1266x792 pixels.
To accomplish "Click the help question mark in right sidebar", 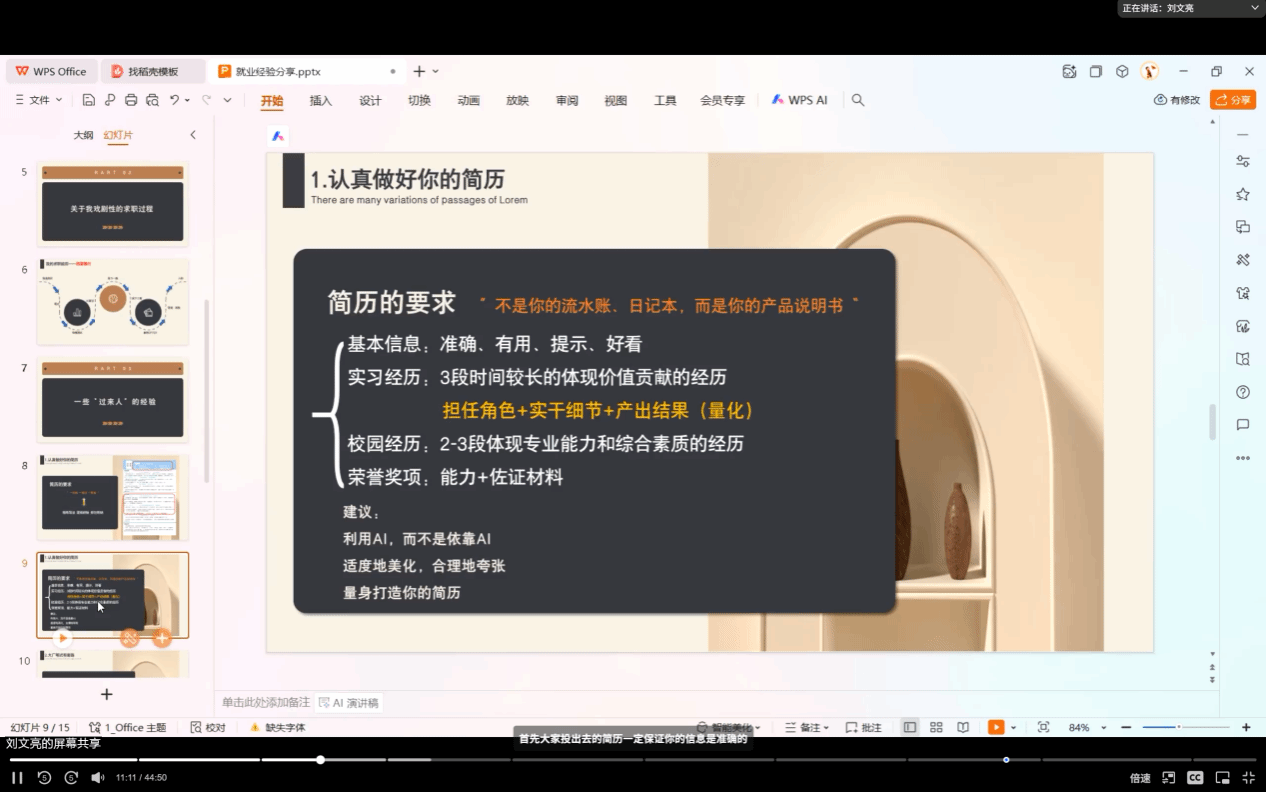I will (1243, 392).
